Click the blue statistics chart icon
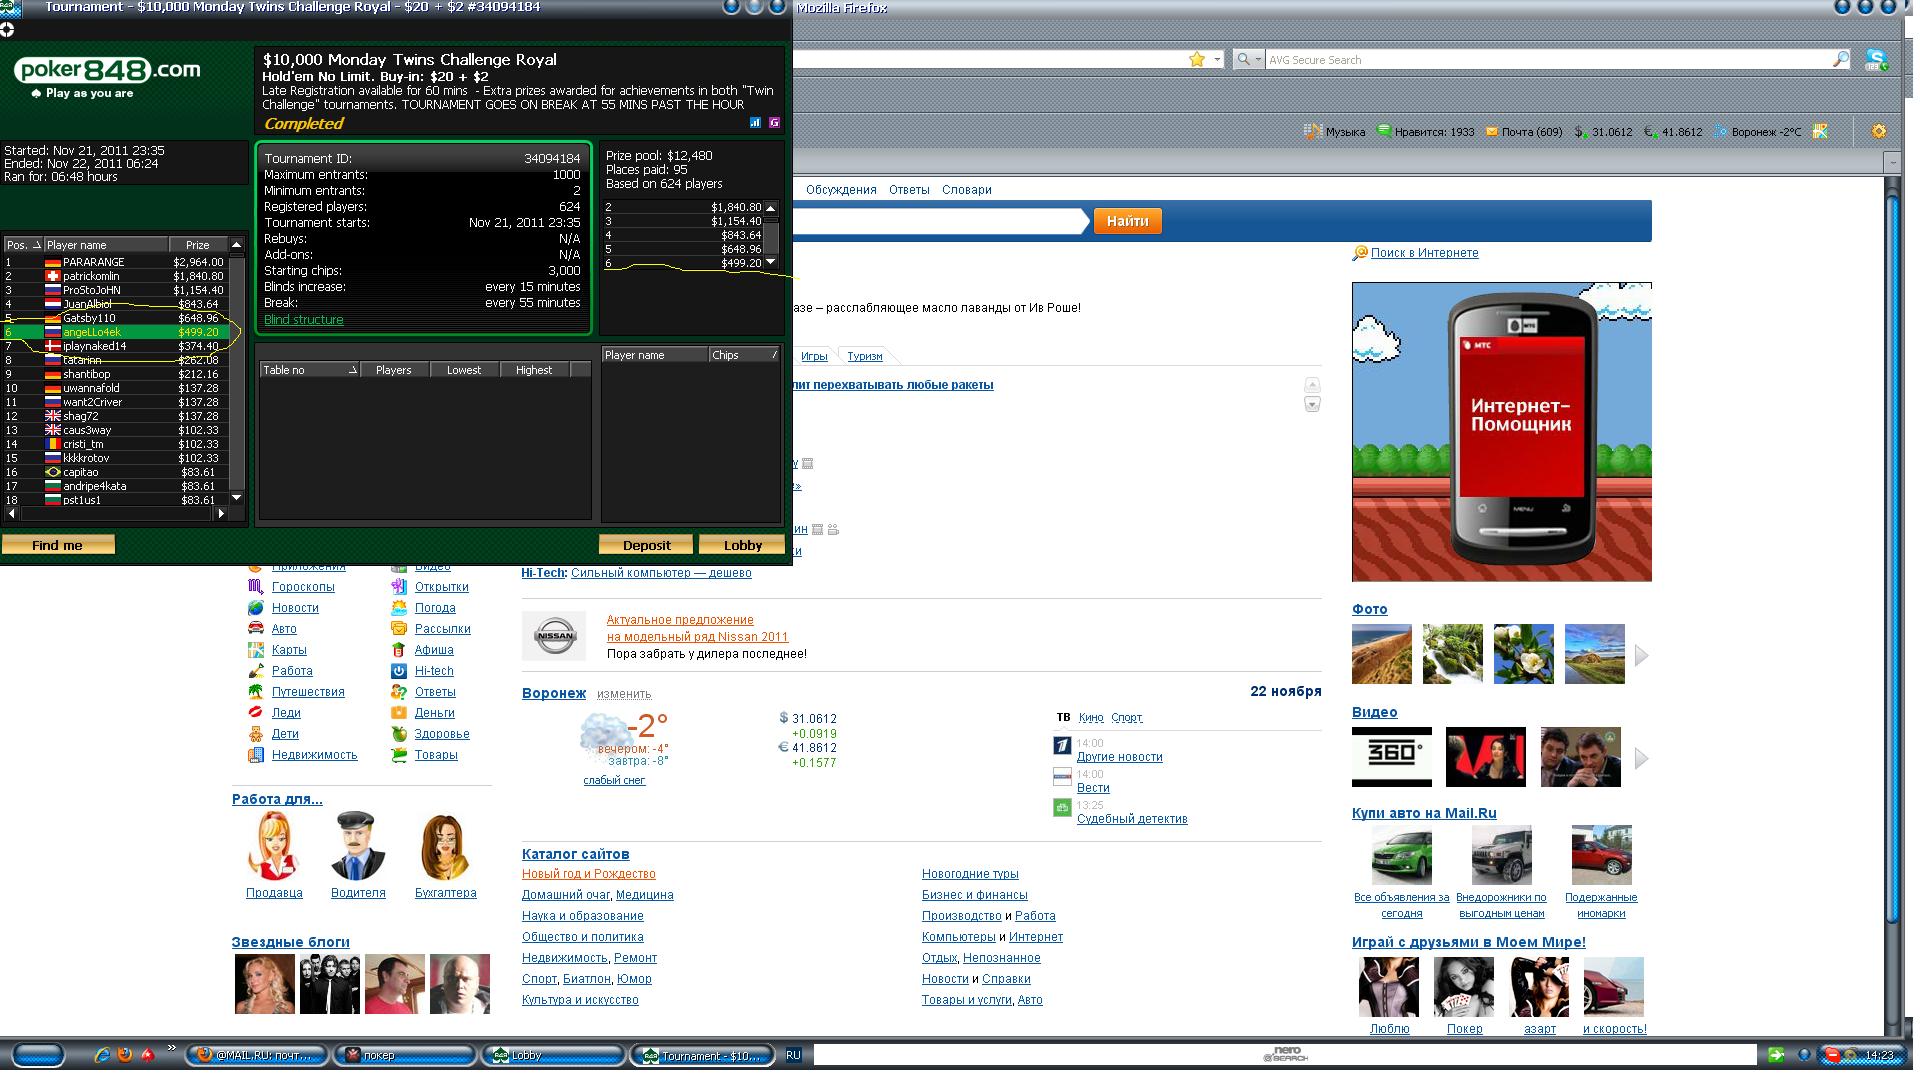1920x1080 pixels. pos(755,123)
